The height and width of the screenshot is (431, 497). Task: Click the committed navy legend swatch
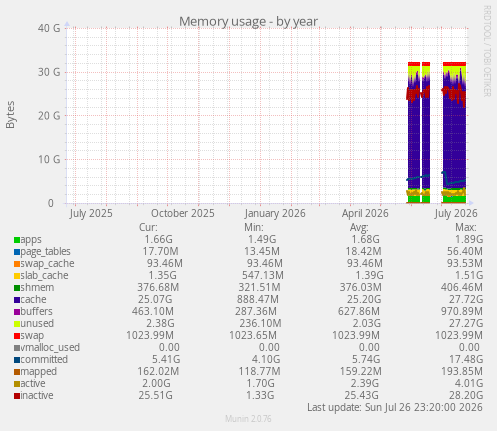pos(17,360)
